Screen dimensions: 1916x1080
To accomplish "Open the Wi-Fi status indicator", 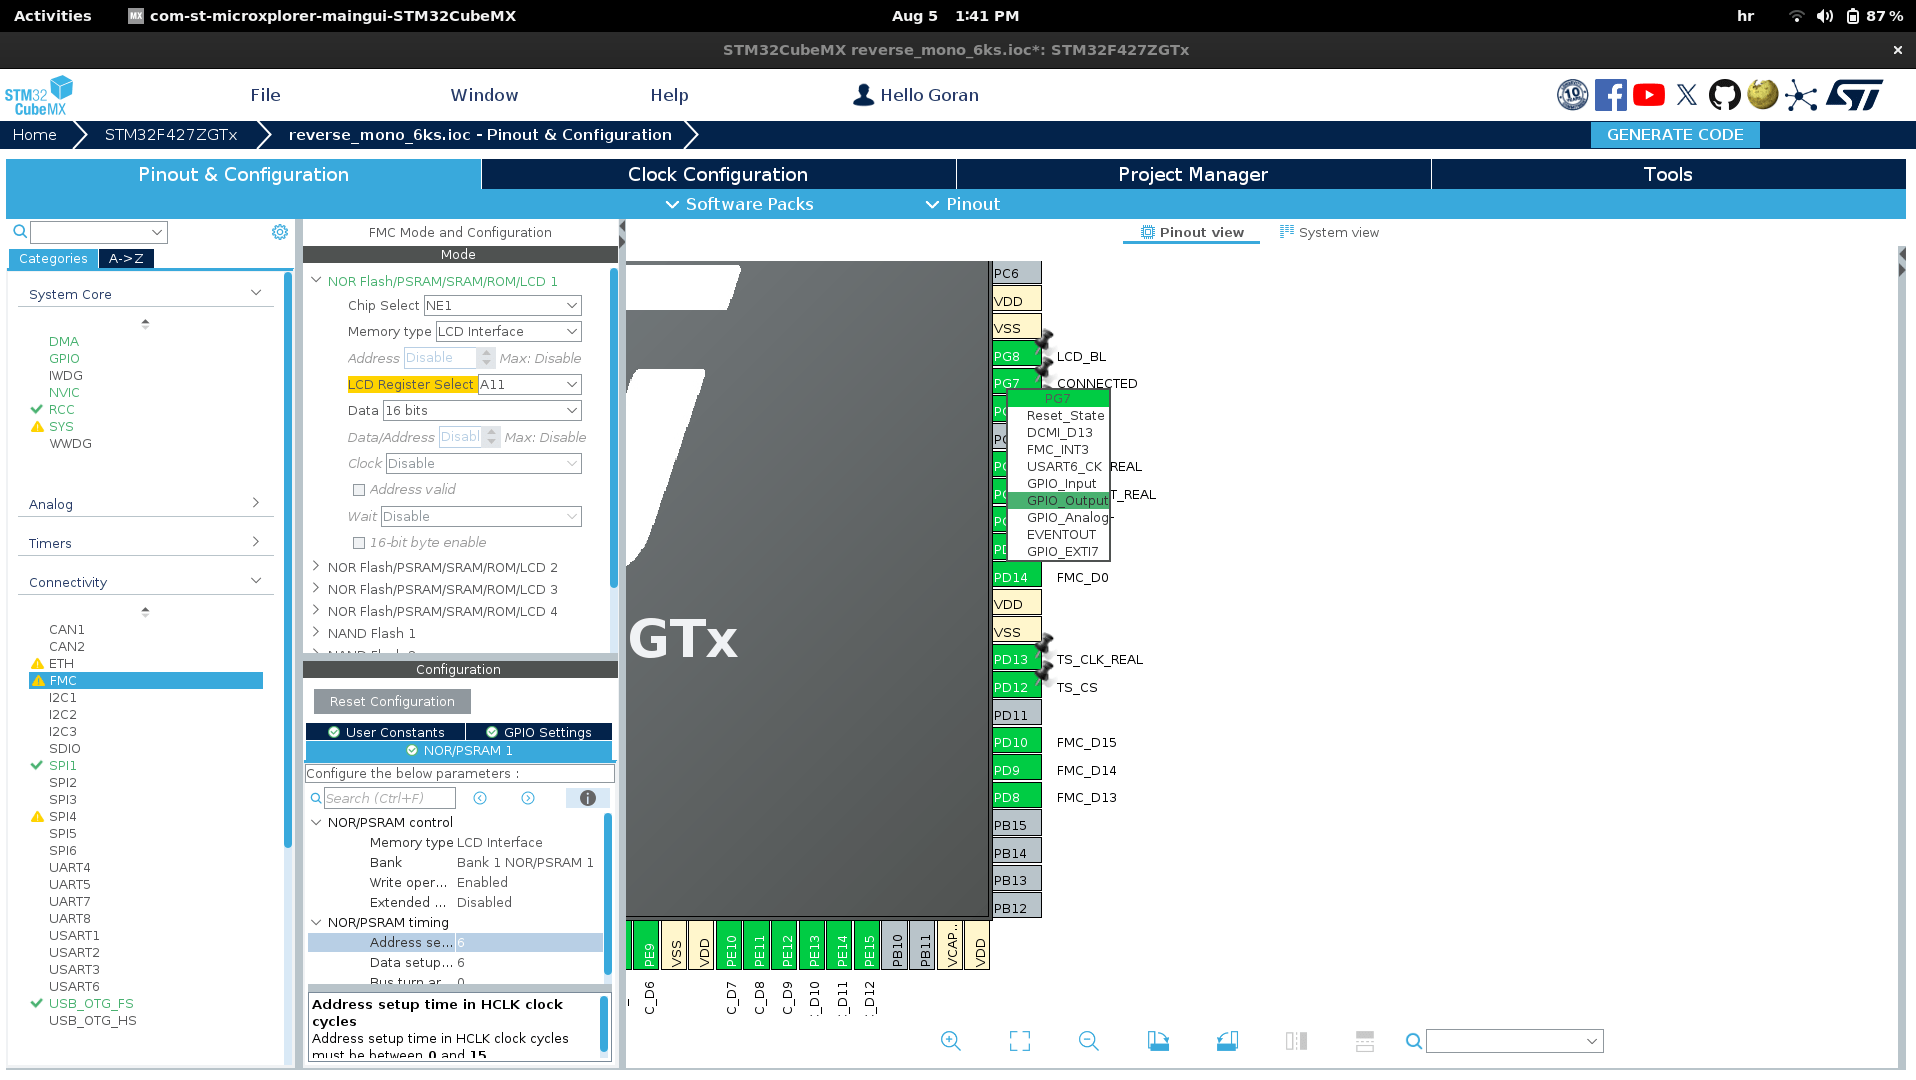I will click(x=1796, y=16).
